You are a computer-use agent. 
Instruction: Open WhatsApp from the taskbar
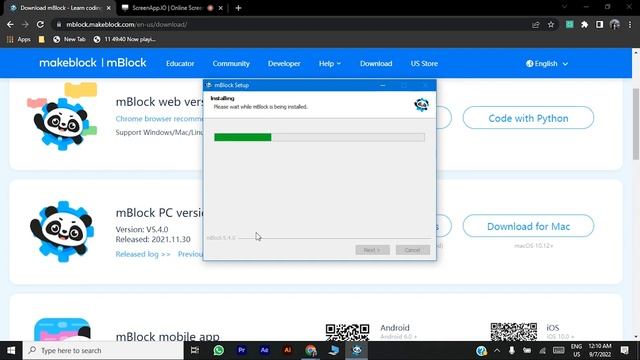coord(218,351)
